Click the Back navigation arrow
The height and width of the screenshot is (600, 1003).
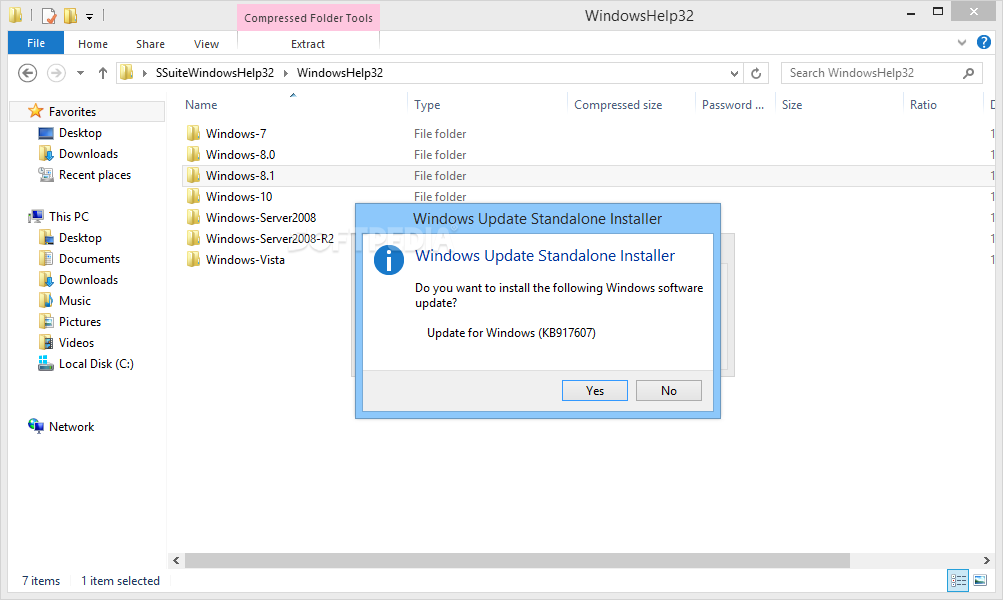pos(28,73)
